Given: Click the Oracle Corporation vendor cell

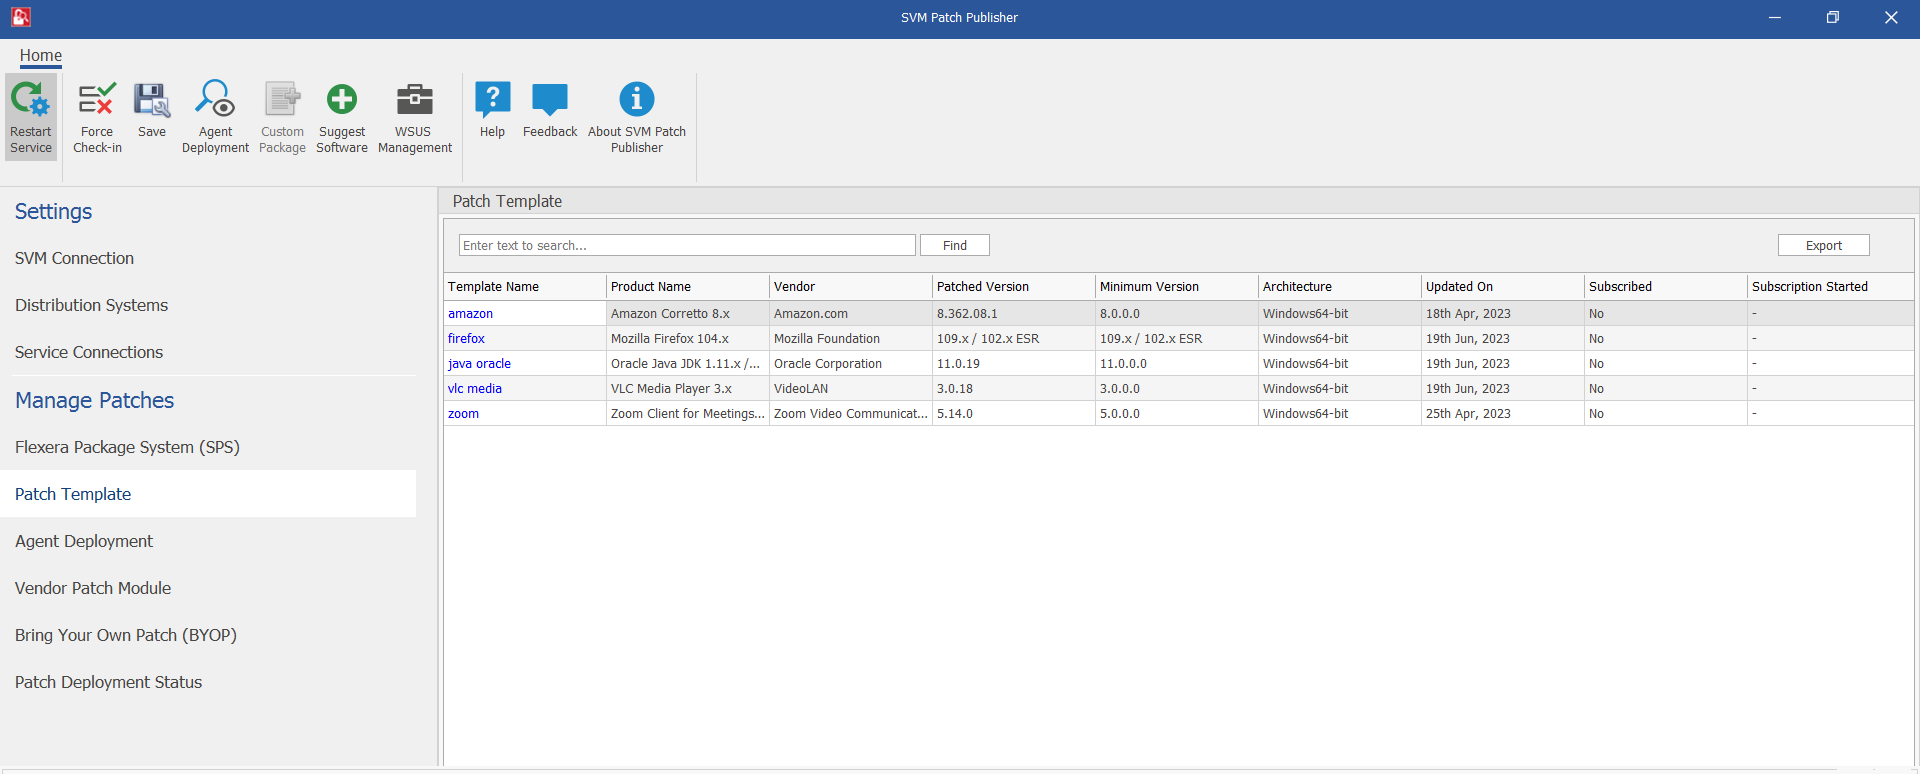Looking at the screenshot, I should [851, 363].
